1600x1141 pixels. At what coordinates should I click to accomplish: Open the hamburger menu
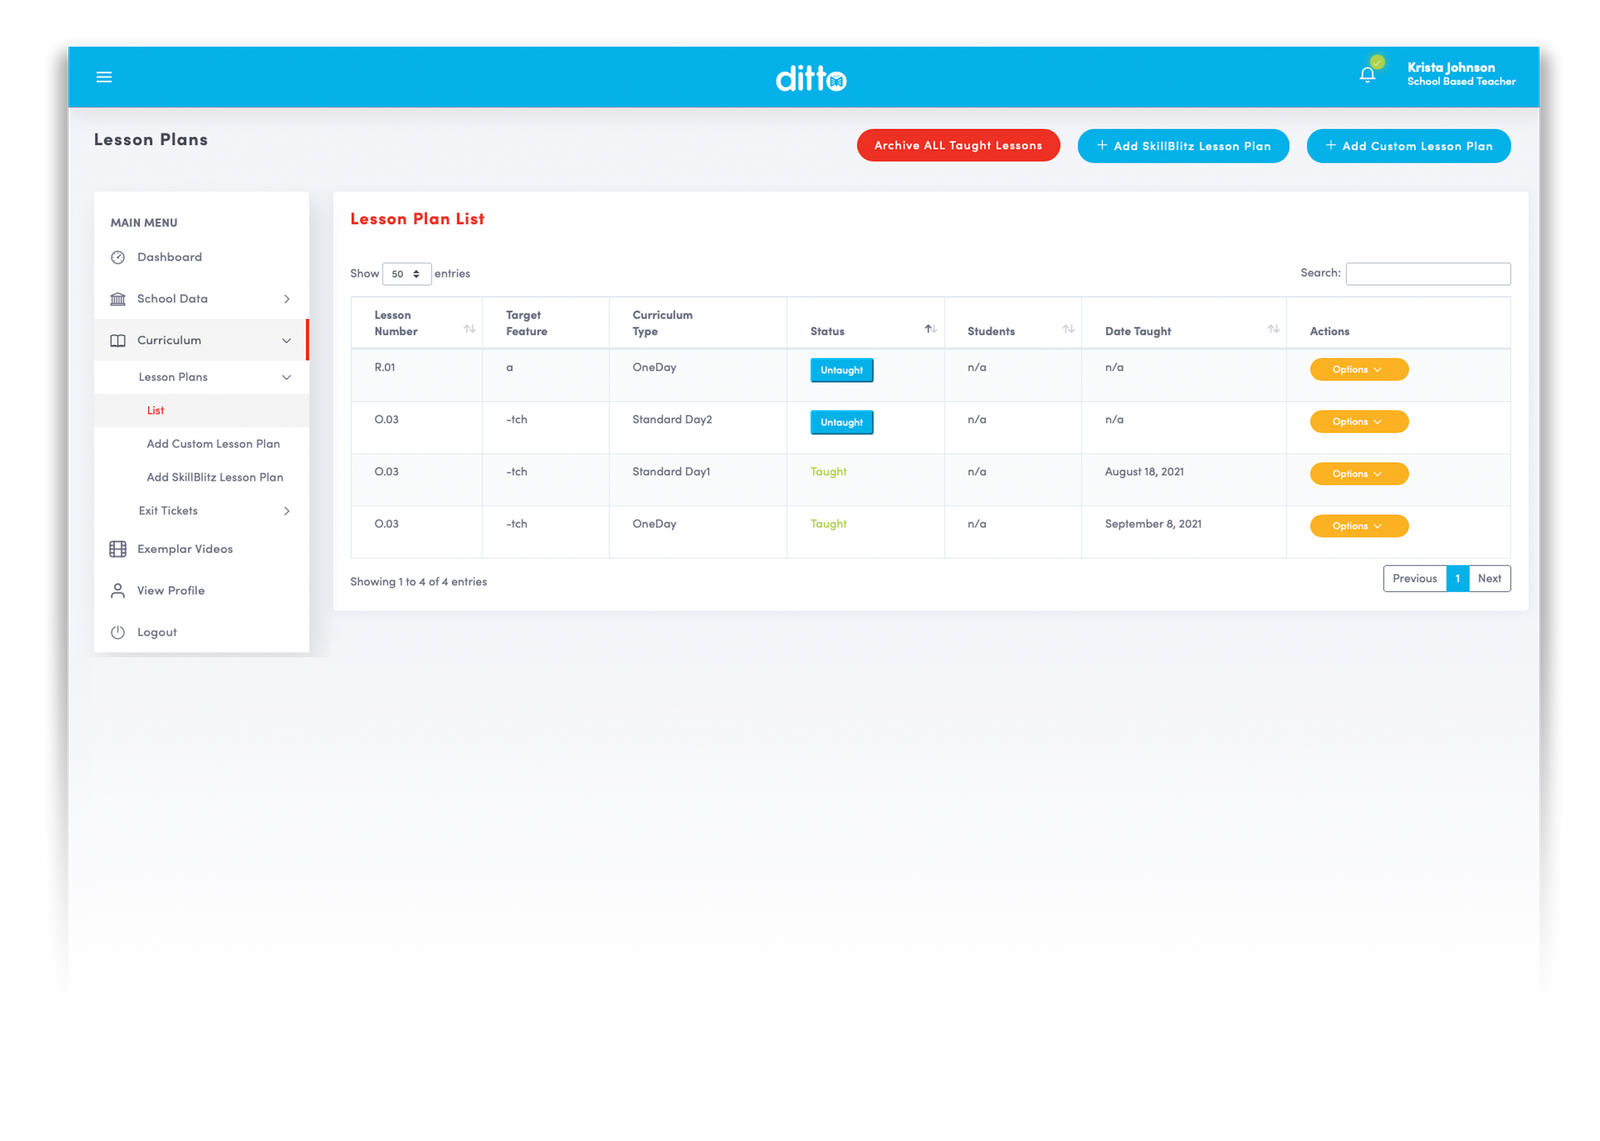point(103,76)
